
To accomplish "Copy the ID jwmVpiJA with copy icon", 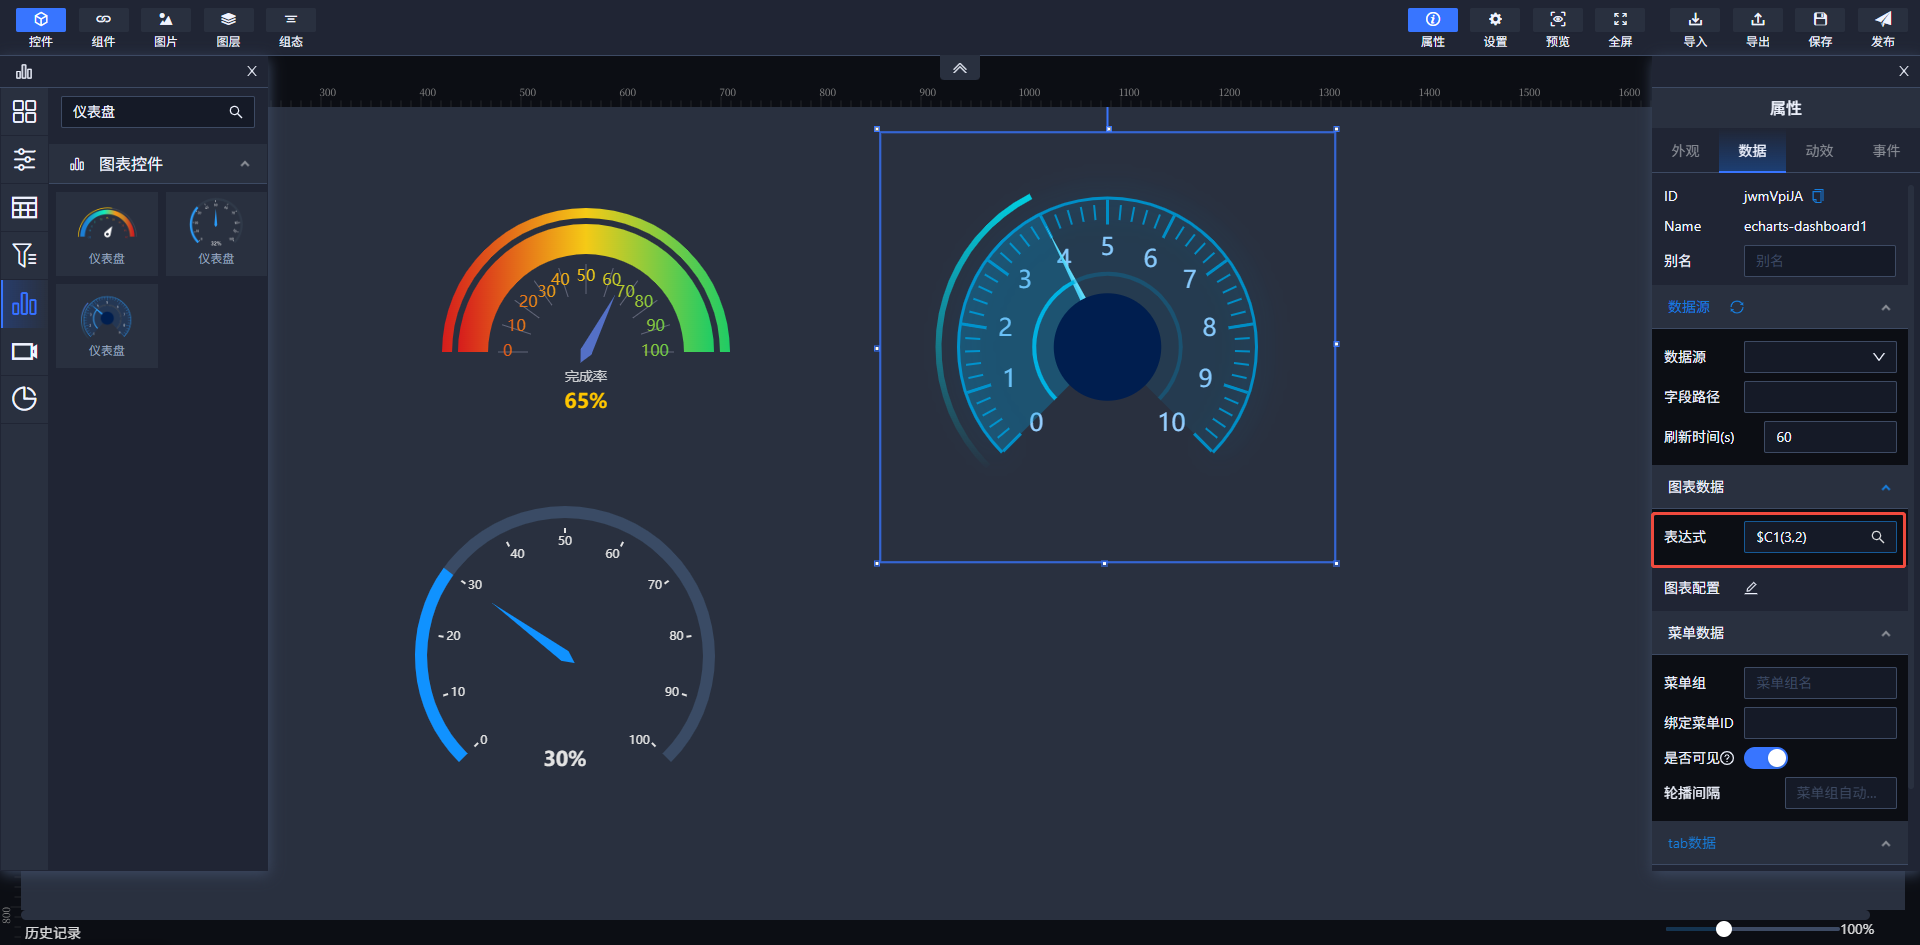I will pos(1818,196).
